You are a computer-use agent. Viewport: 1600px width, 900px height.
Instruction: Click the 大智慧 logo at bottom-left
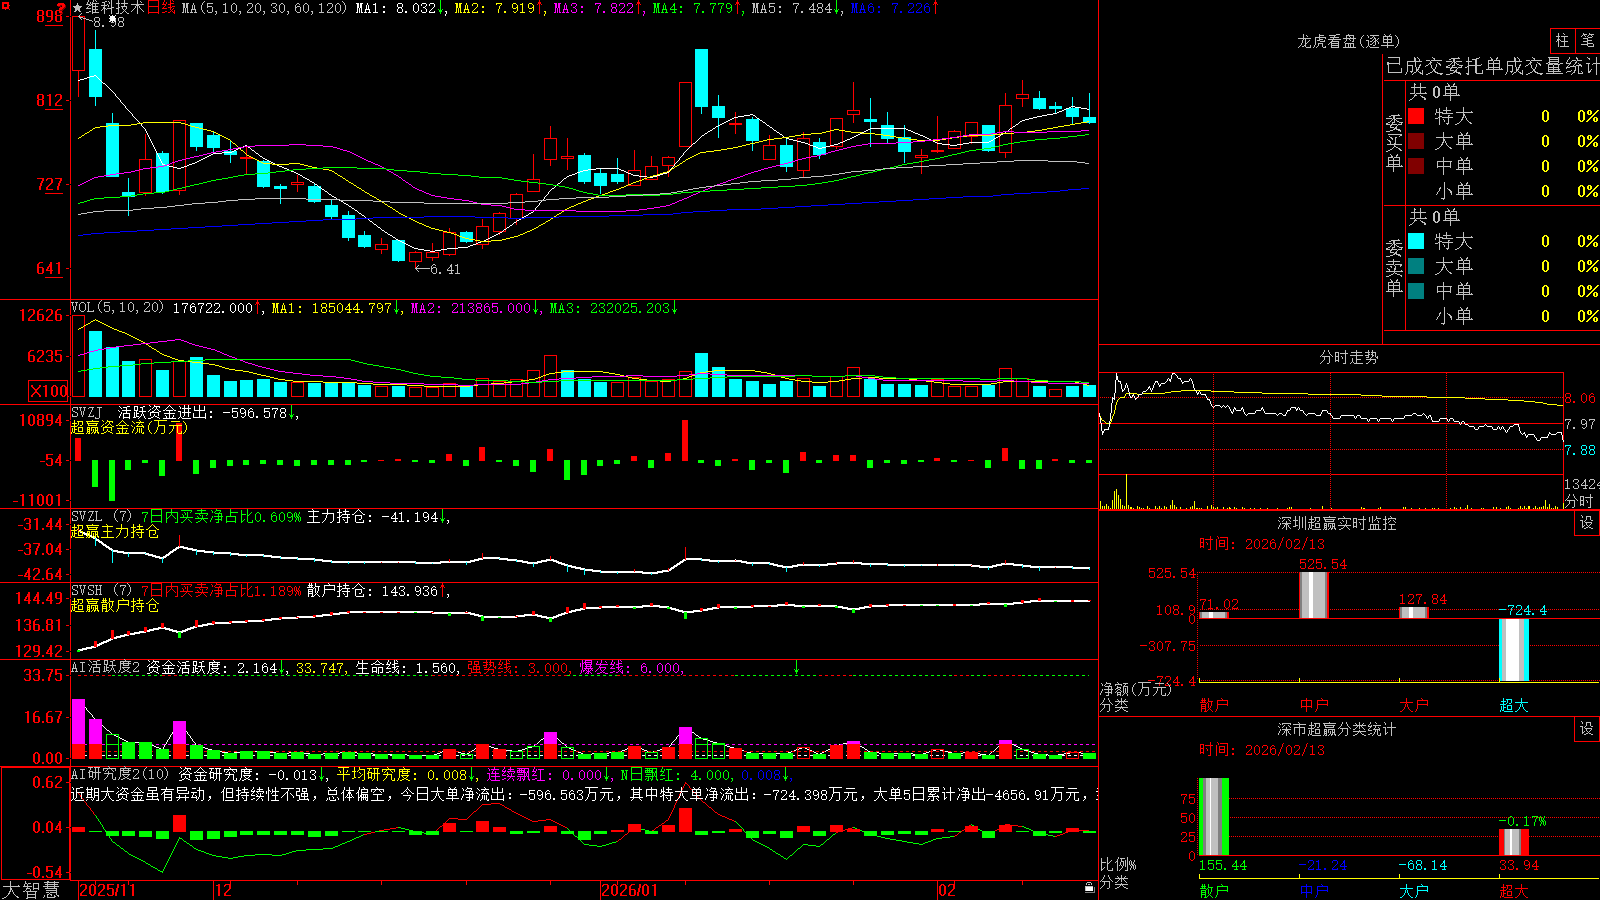pyautogui.click(x=31, y=889)
